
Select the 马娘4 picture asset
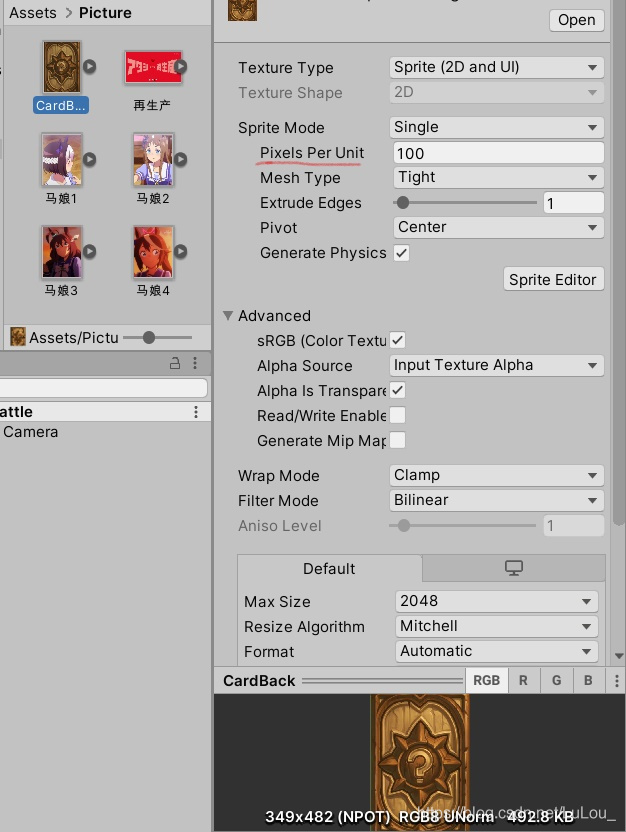[x=153, y=252]
